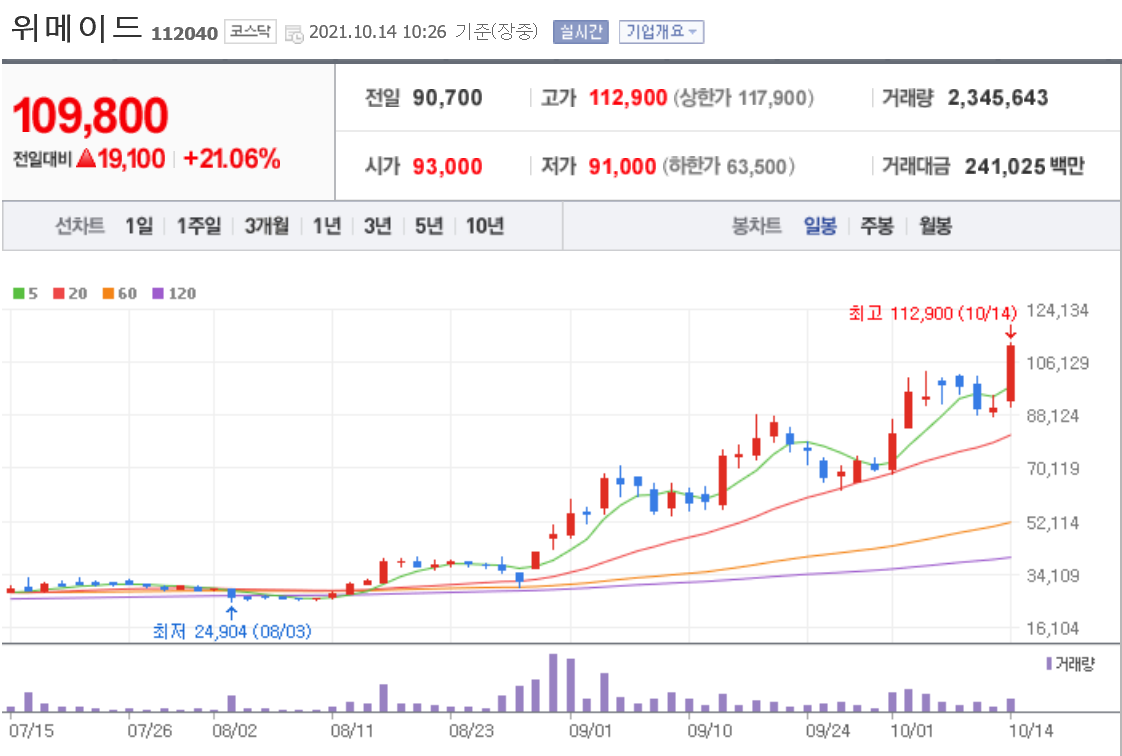Select the 주봉 weekly candle chart
This screenshot has height=756, width=1122.
coord(877,226)
